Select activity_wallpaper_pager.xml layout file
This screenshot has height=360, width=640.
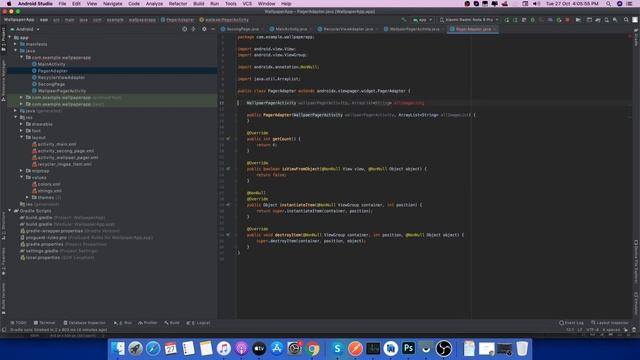(68, 158)
